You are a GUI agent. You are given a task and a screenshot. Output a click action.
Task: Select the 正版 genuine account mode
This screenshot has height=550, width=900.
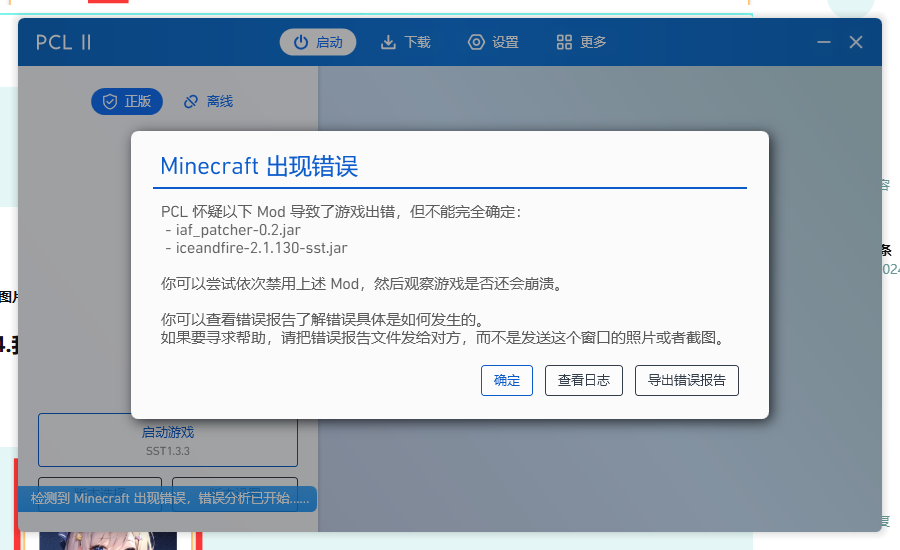tap(127, 102)
